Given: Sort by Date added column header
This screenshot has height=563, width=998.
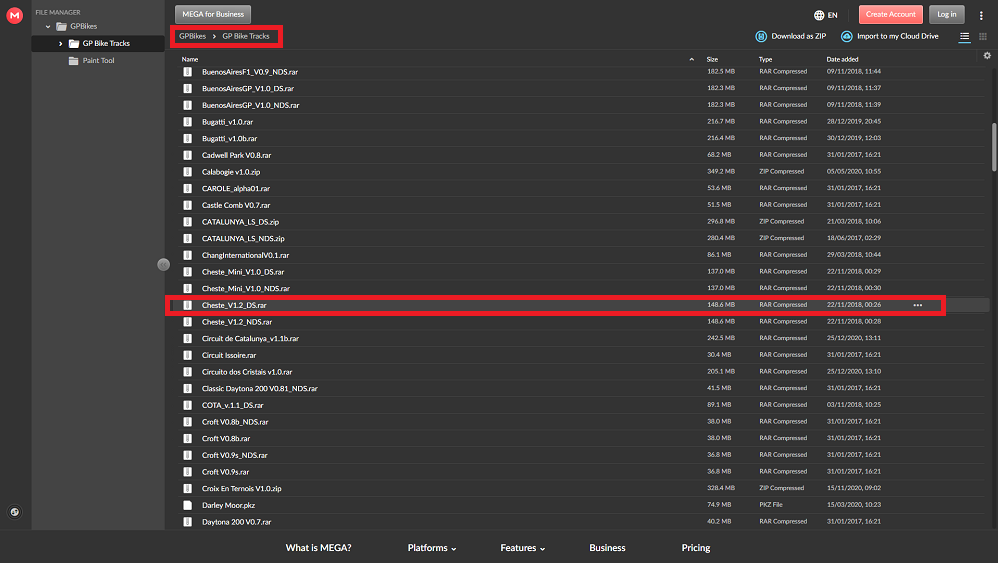Looking at the screenshot, I should point(843,59).
